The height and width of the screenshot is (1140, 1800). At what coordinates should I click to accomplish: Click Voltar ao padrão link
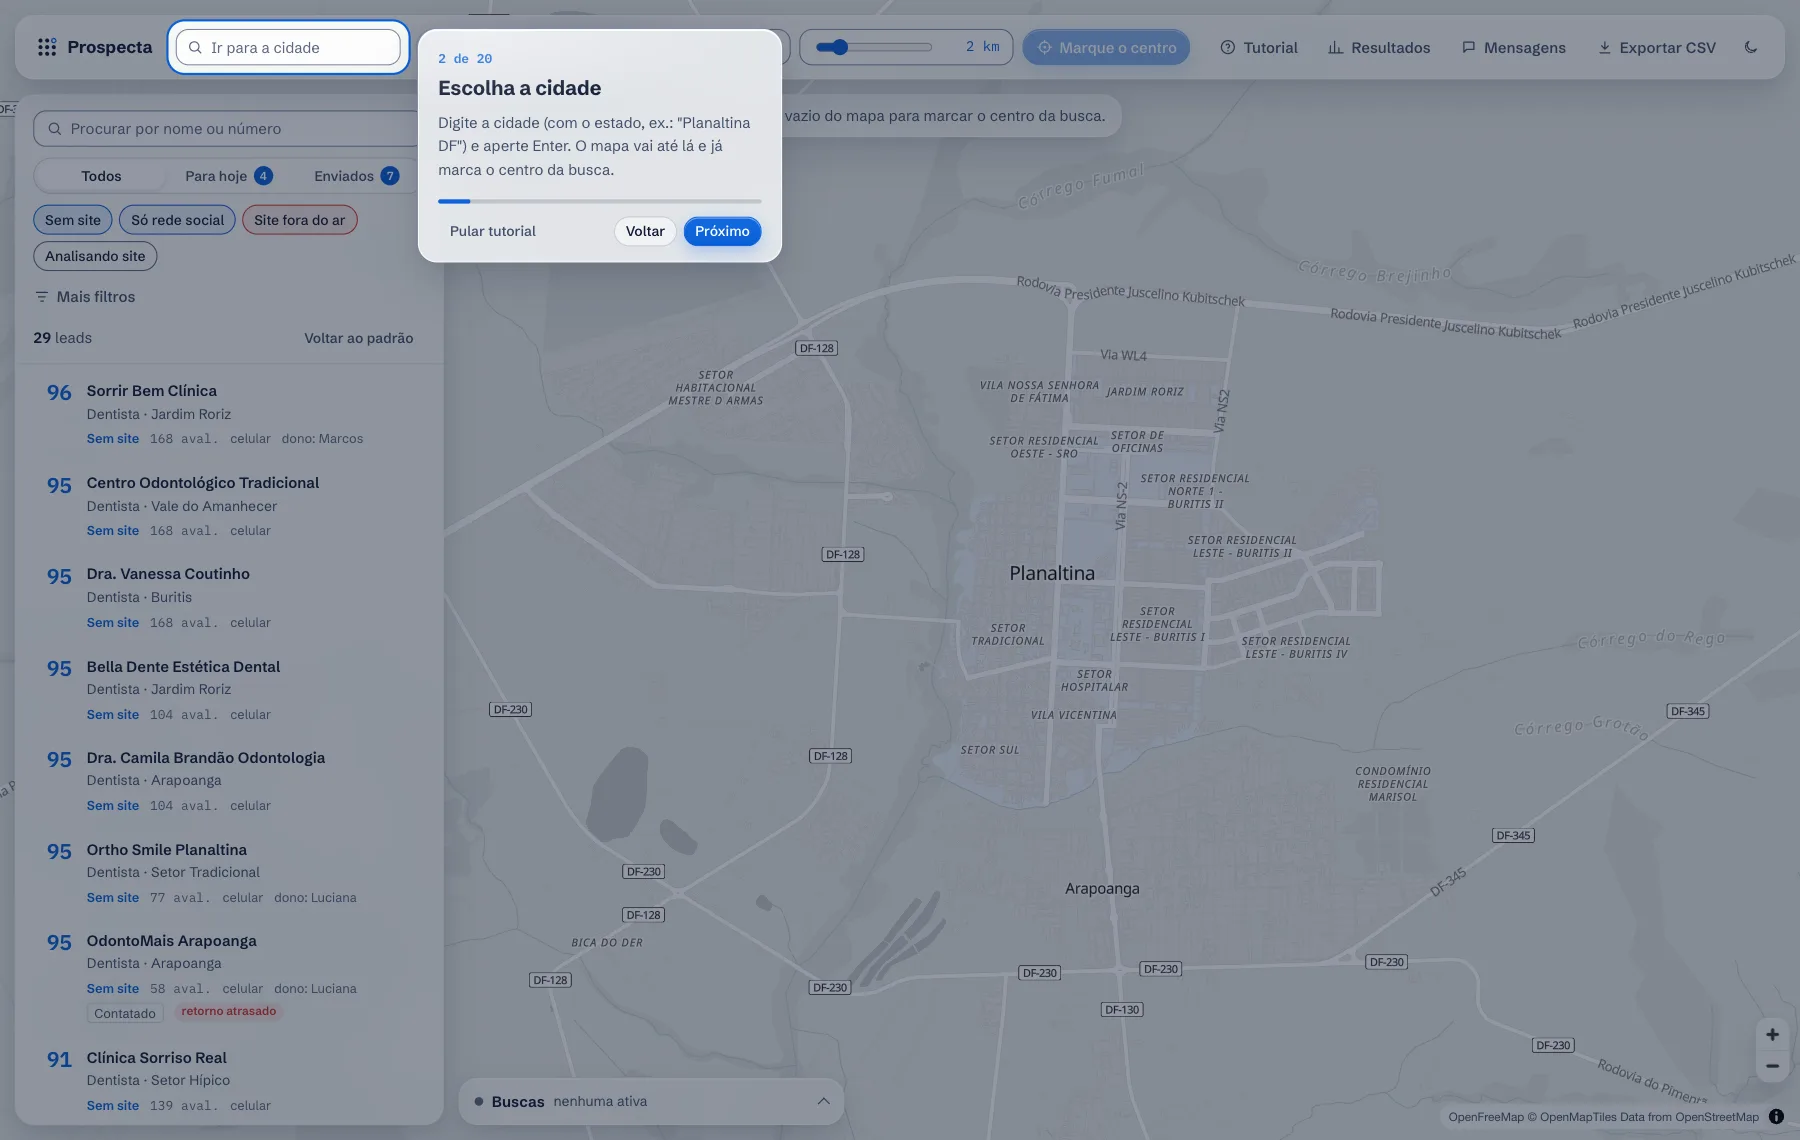358,338
